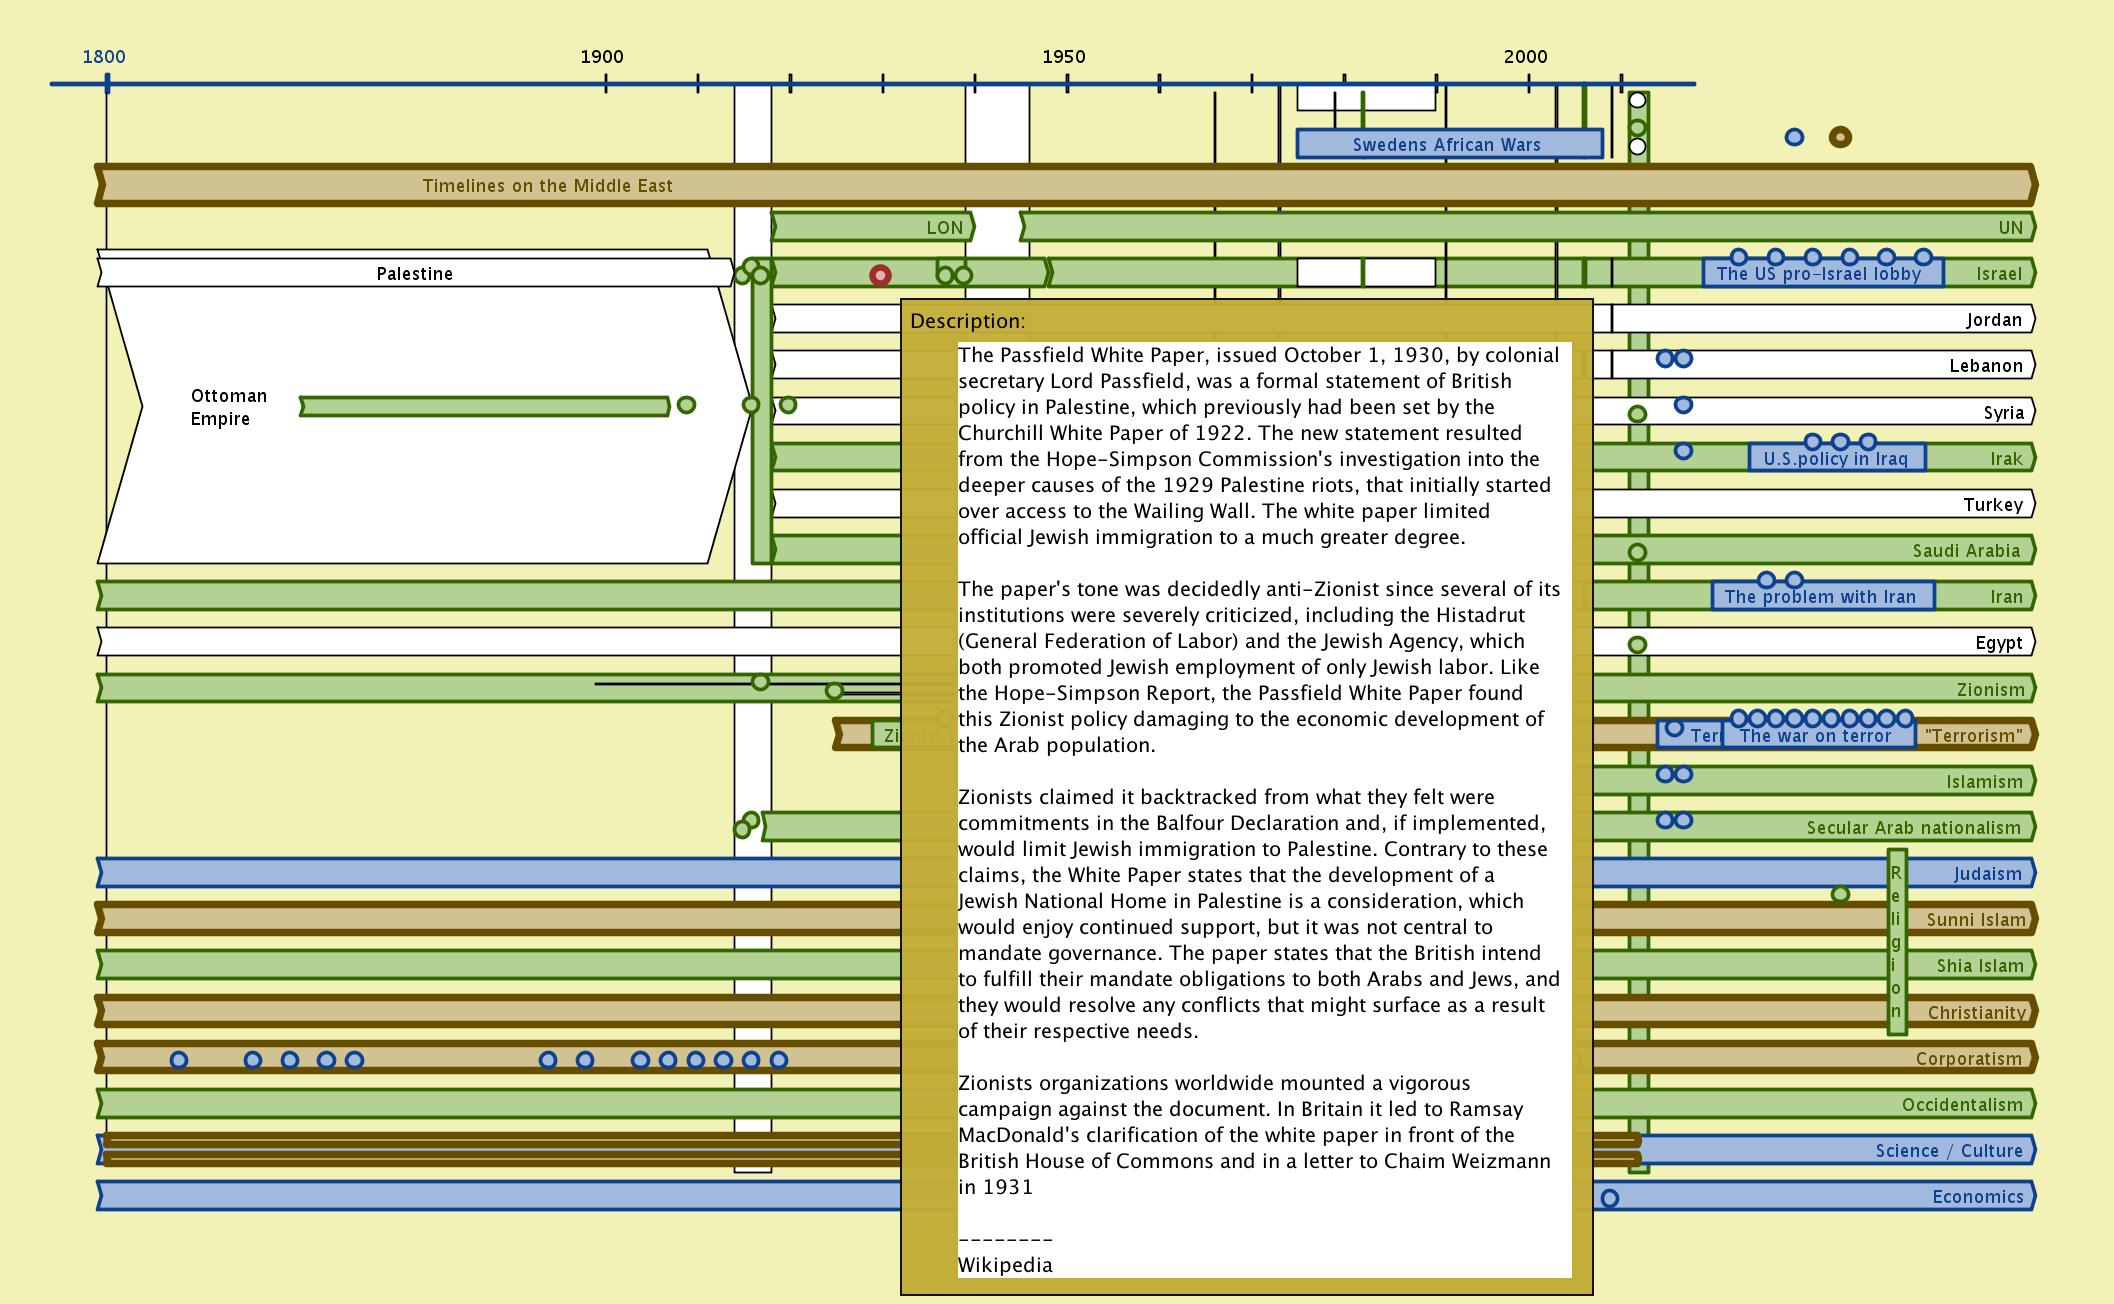Select The war on terror bar
Screen dimensions: 2114x1304
1816,737
